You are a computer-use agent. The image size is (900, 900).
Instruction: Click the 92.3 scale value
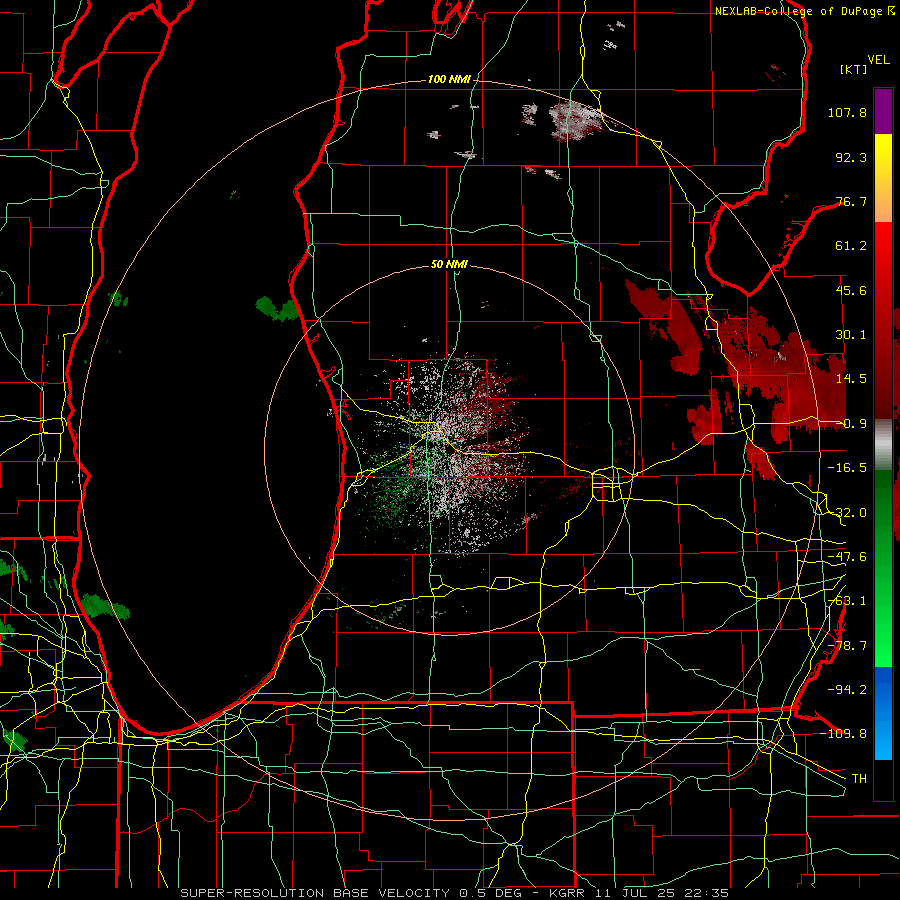[851, 157]
